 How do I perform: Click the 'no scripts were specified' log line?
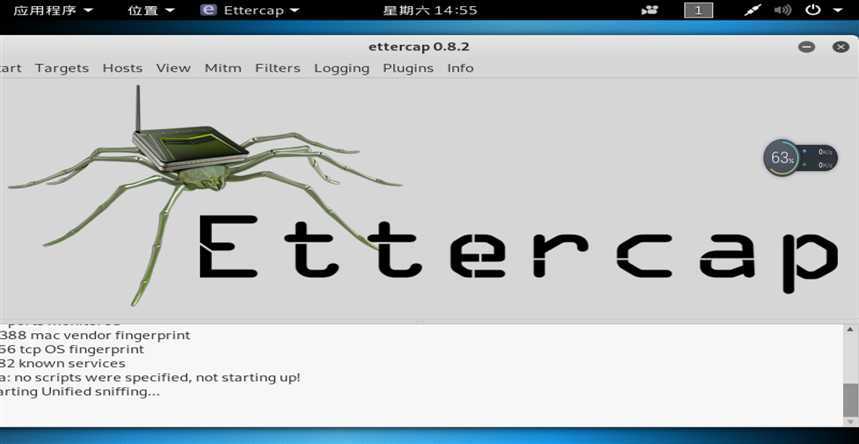pos(150,378)
